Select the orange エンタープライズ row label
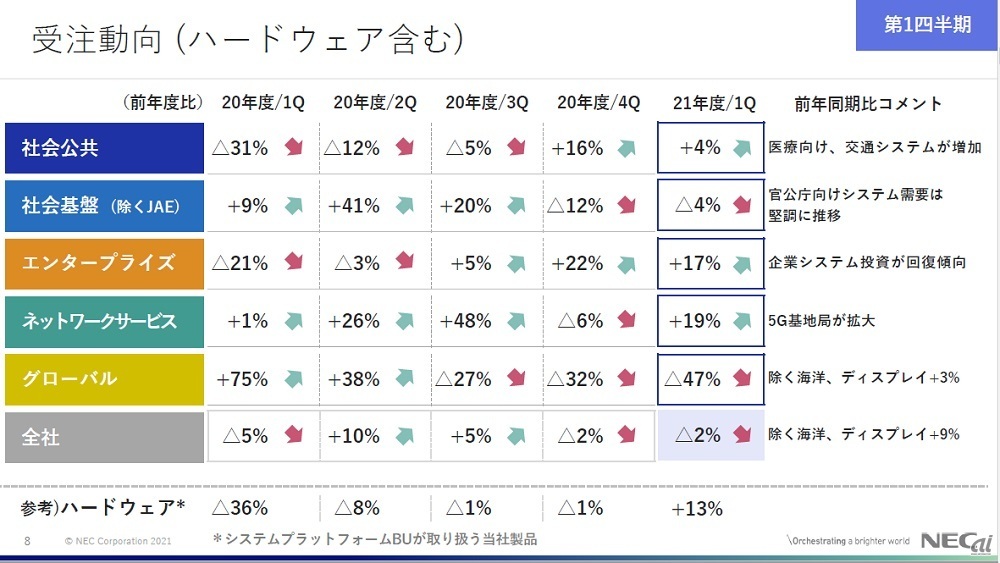The height and width of the screenshot is (563, 1000). [104, 263]
